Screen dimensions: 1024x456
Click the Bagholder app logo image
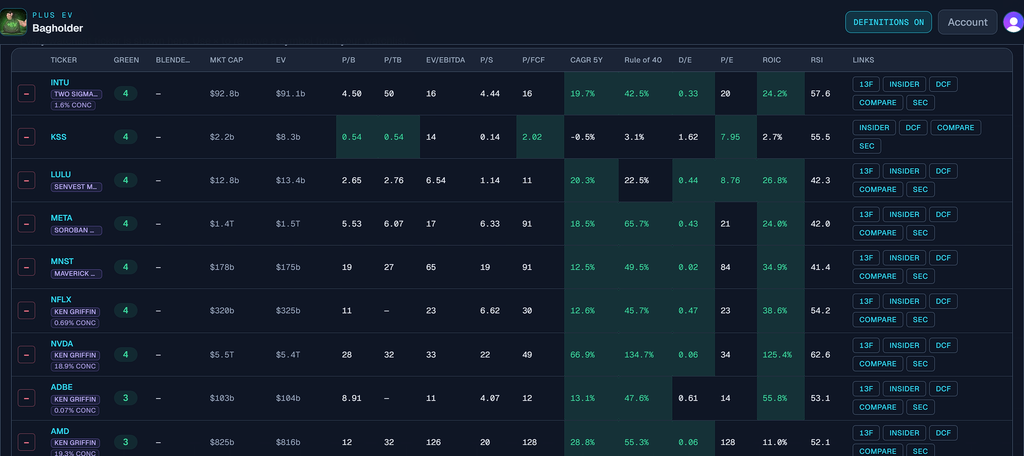14,22
